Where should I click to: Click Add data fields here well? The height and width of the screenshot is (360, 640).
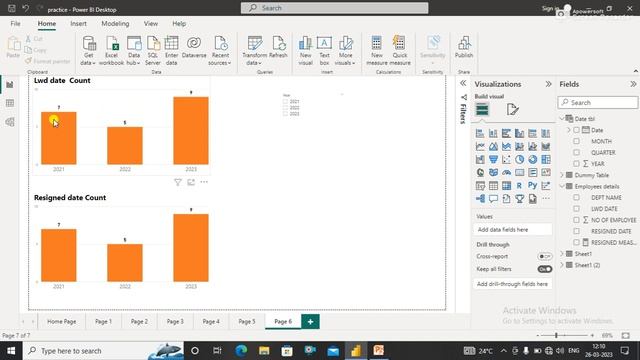(513, 230)
